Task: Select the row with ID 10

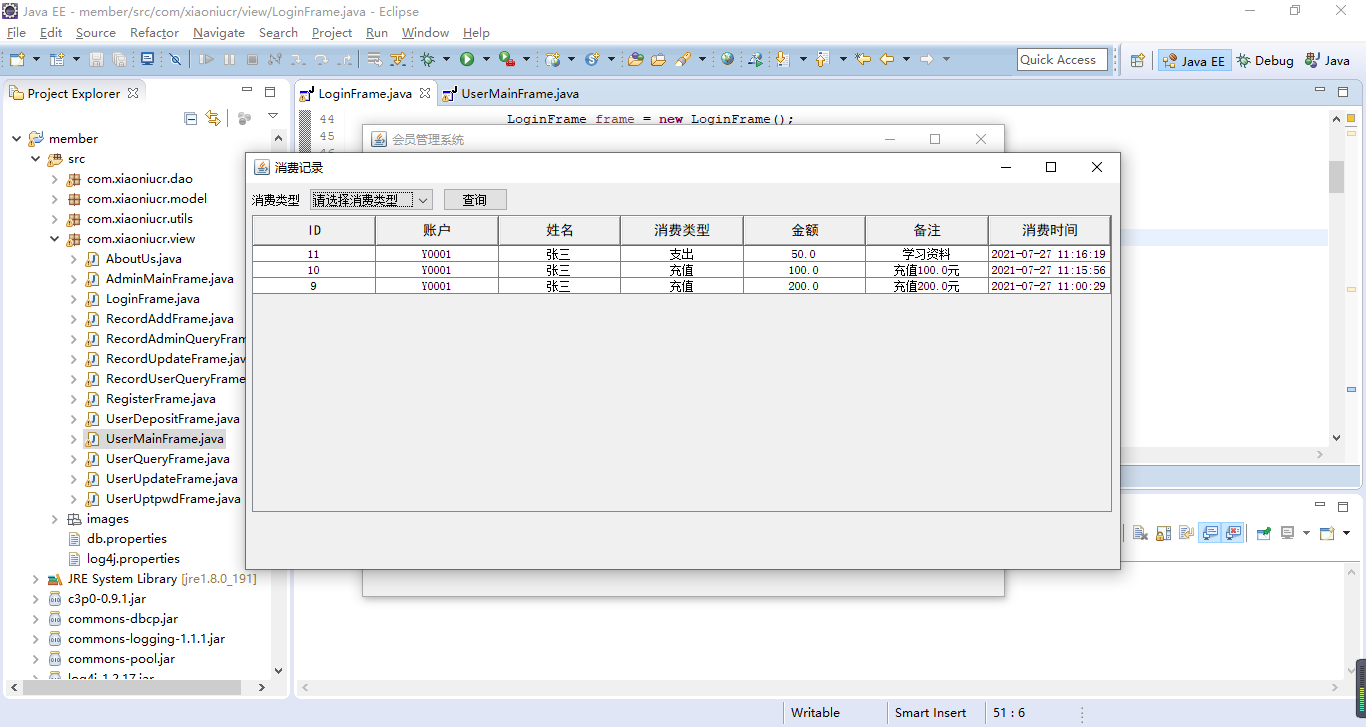Action: tap(681, 270)
